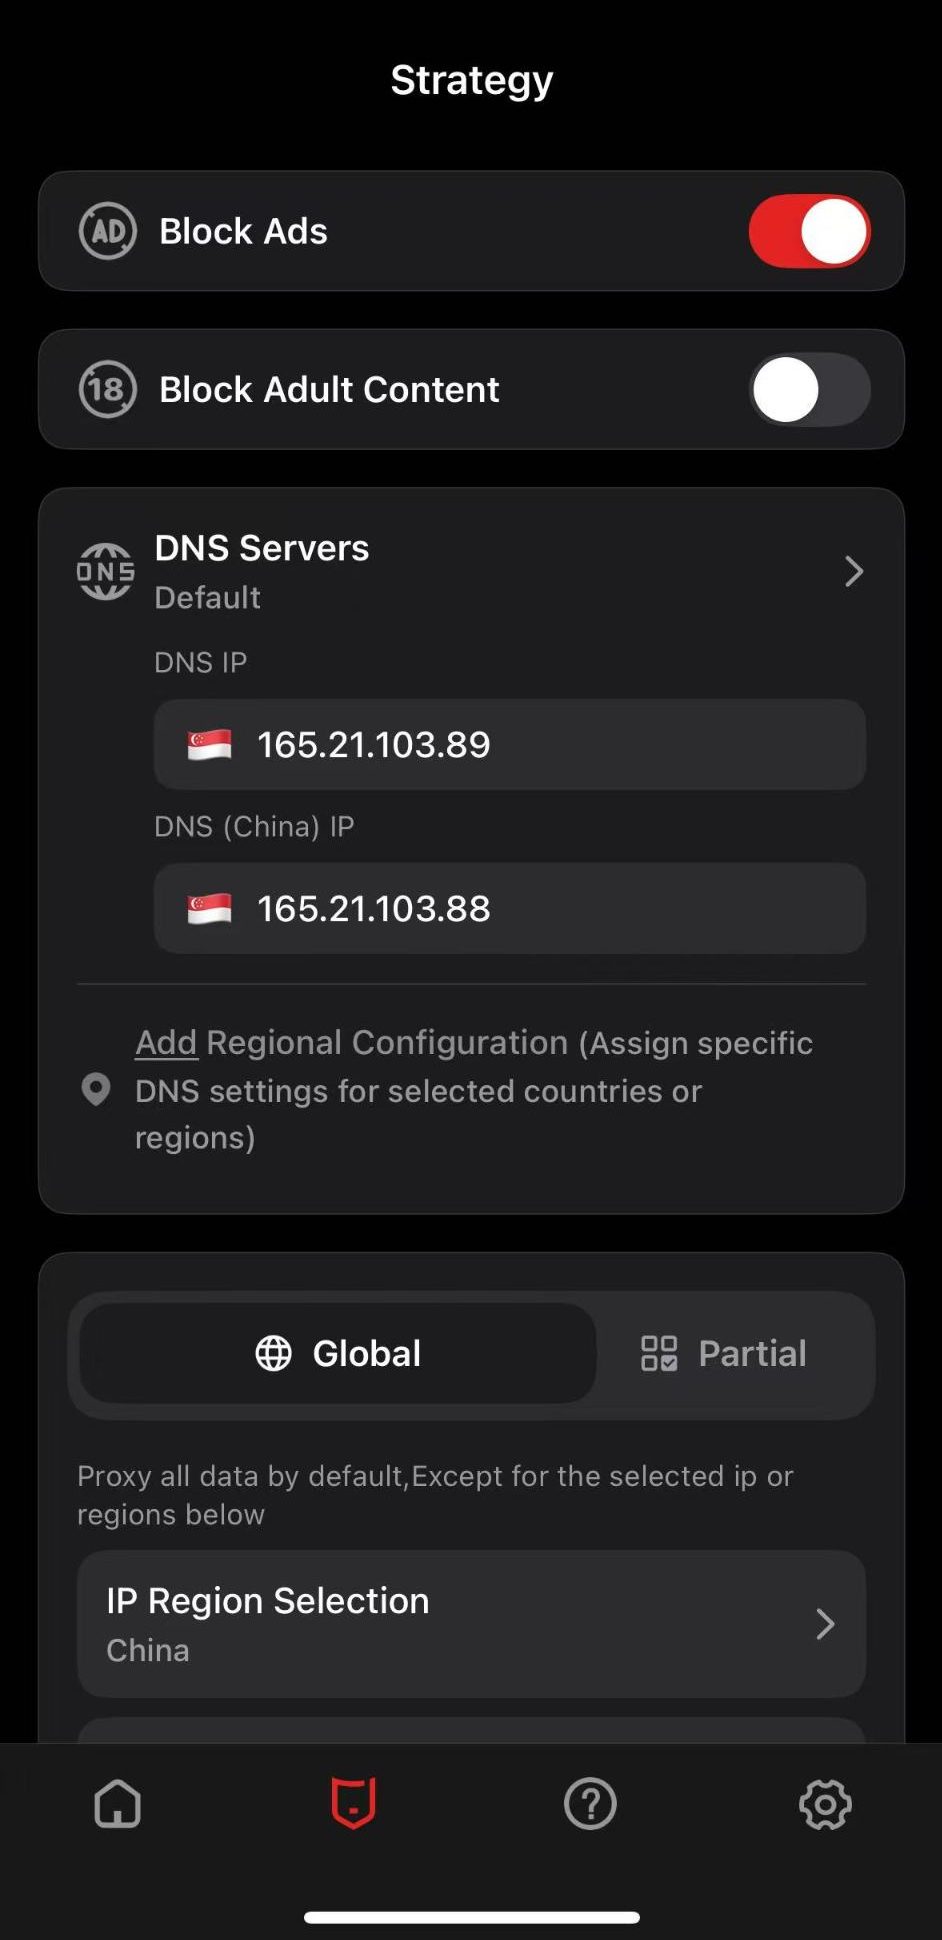Click the Add Regional Configuration link
This screenshot has width=942, height=1940.
click(166, 1043)
